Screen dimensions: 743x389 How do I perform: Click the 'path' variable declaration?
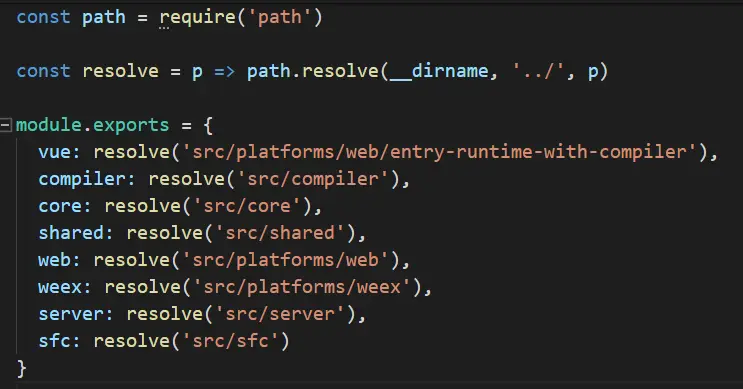pyautogui.click(x=104, y=18)
